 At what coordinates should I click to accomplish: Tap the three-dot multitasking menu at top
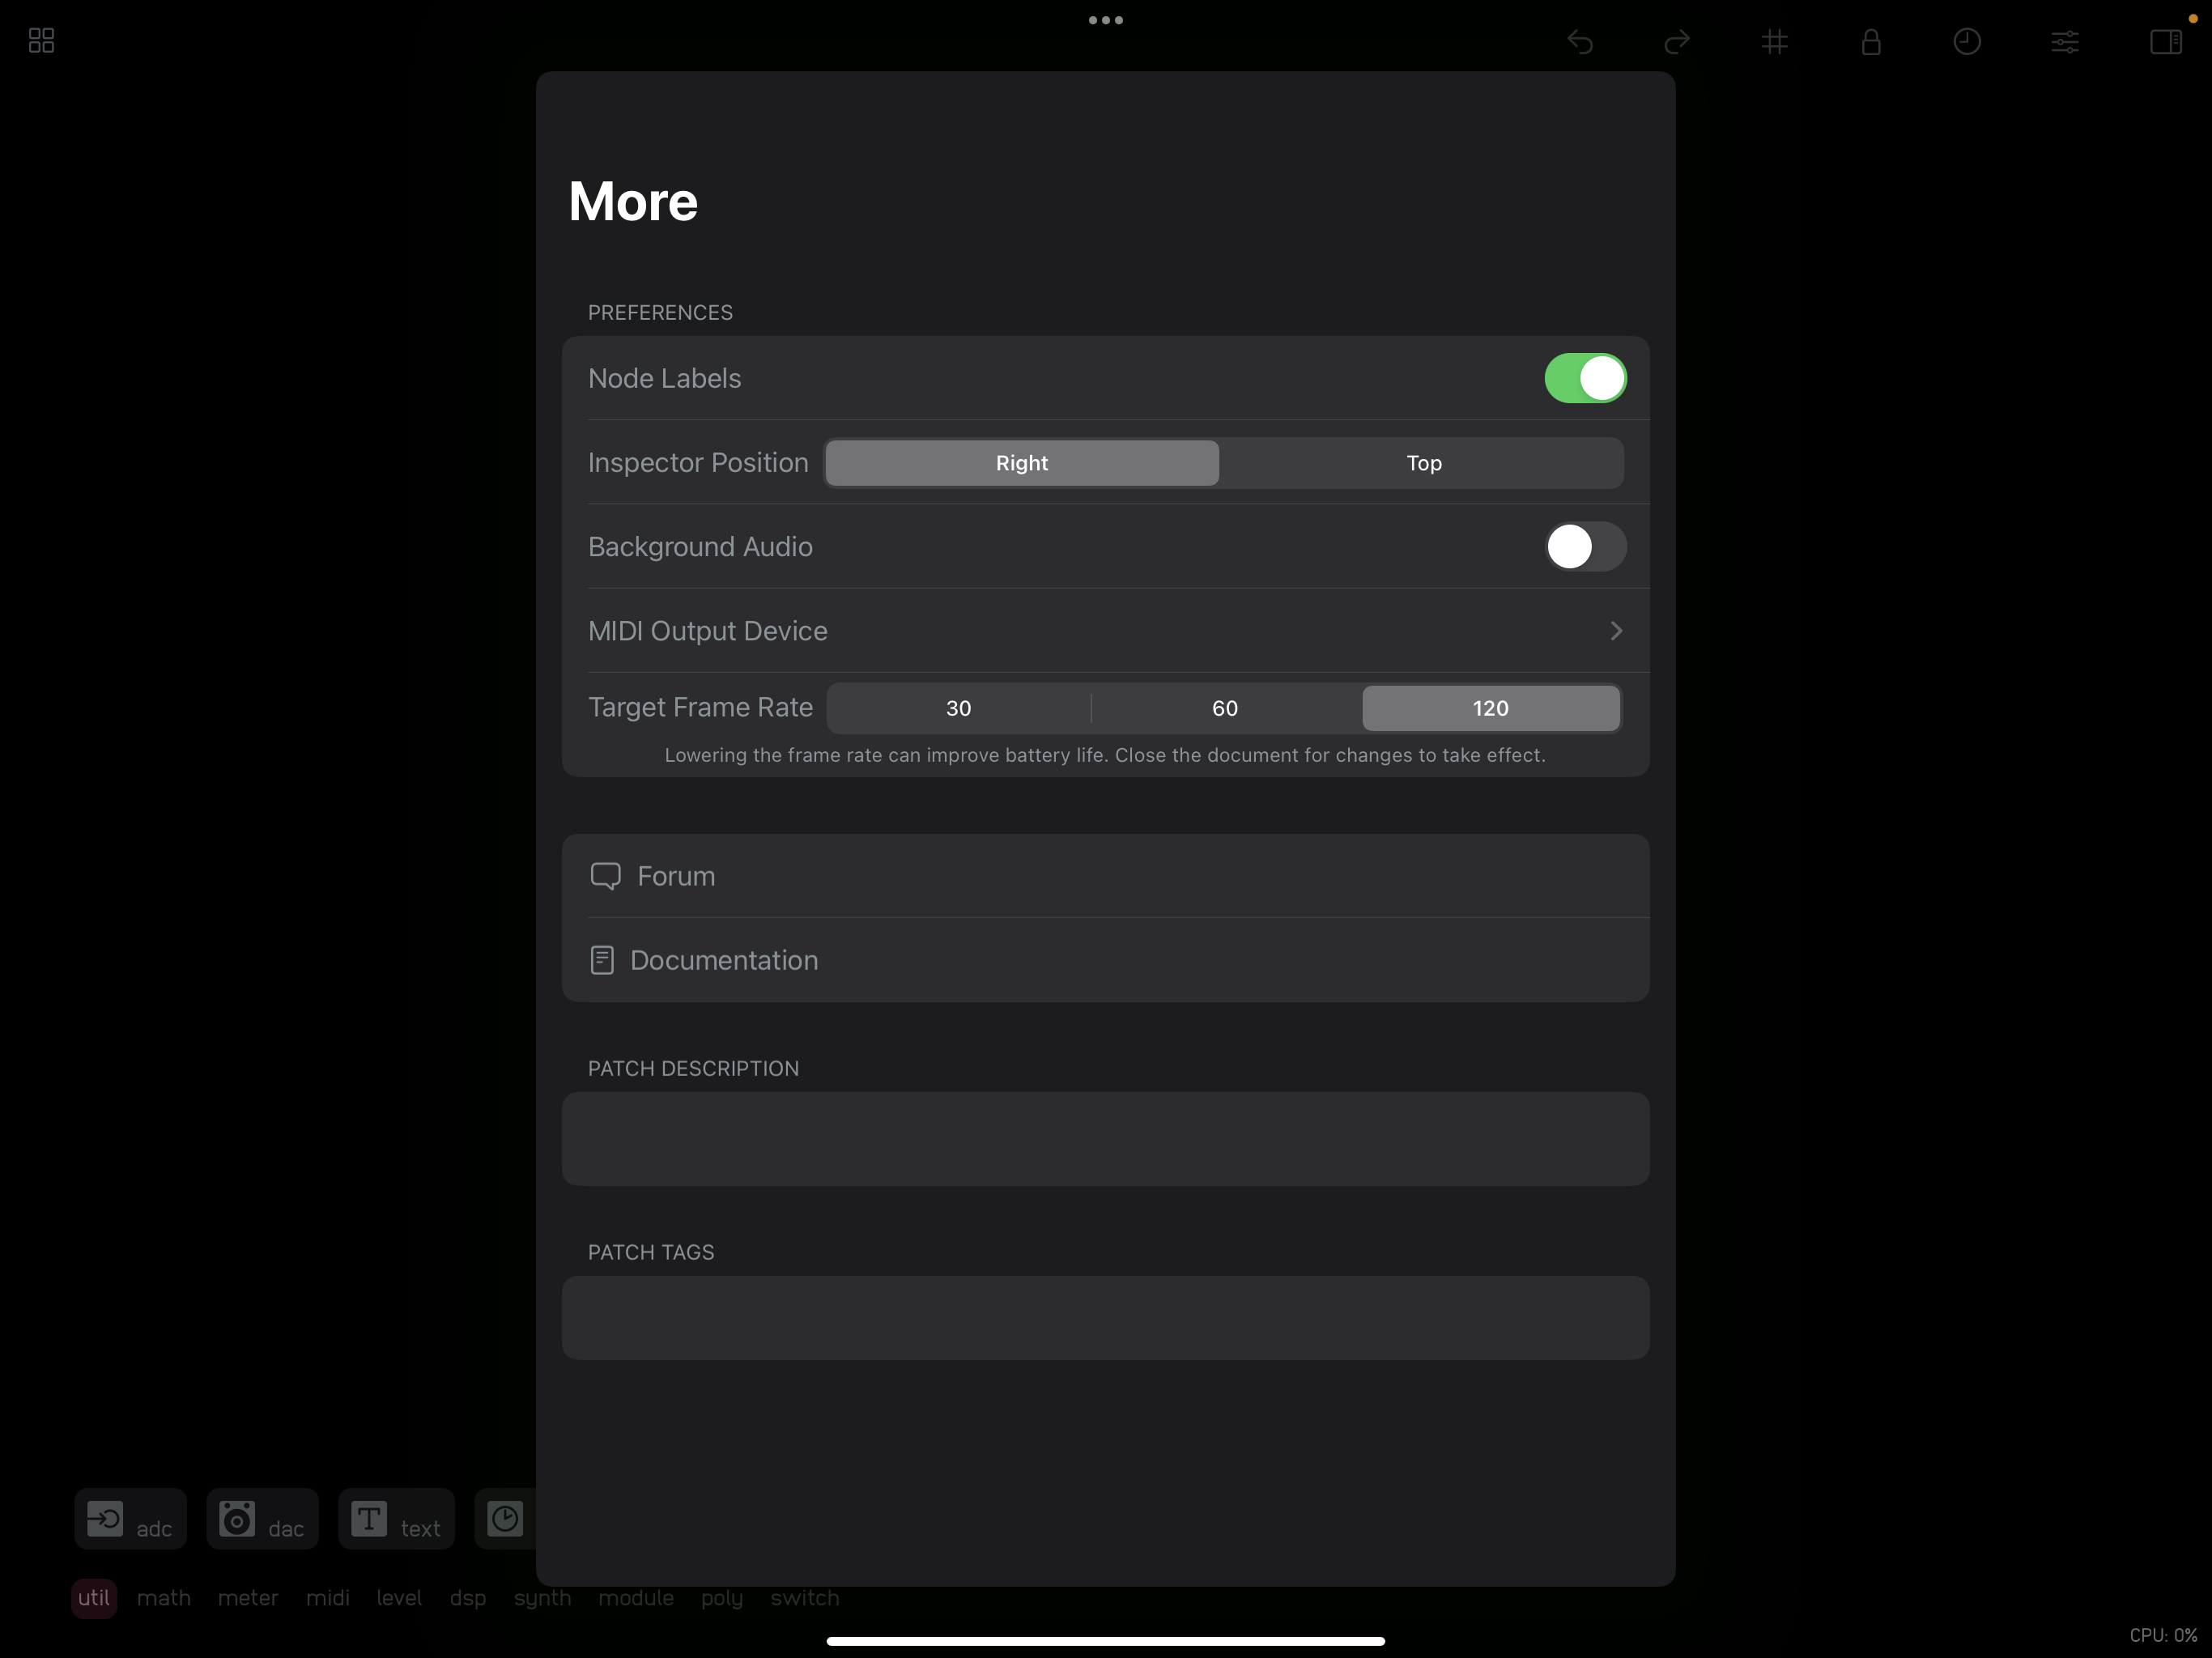[x=1105, y=20]
